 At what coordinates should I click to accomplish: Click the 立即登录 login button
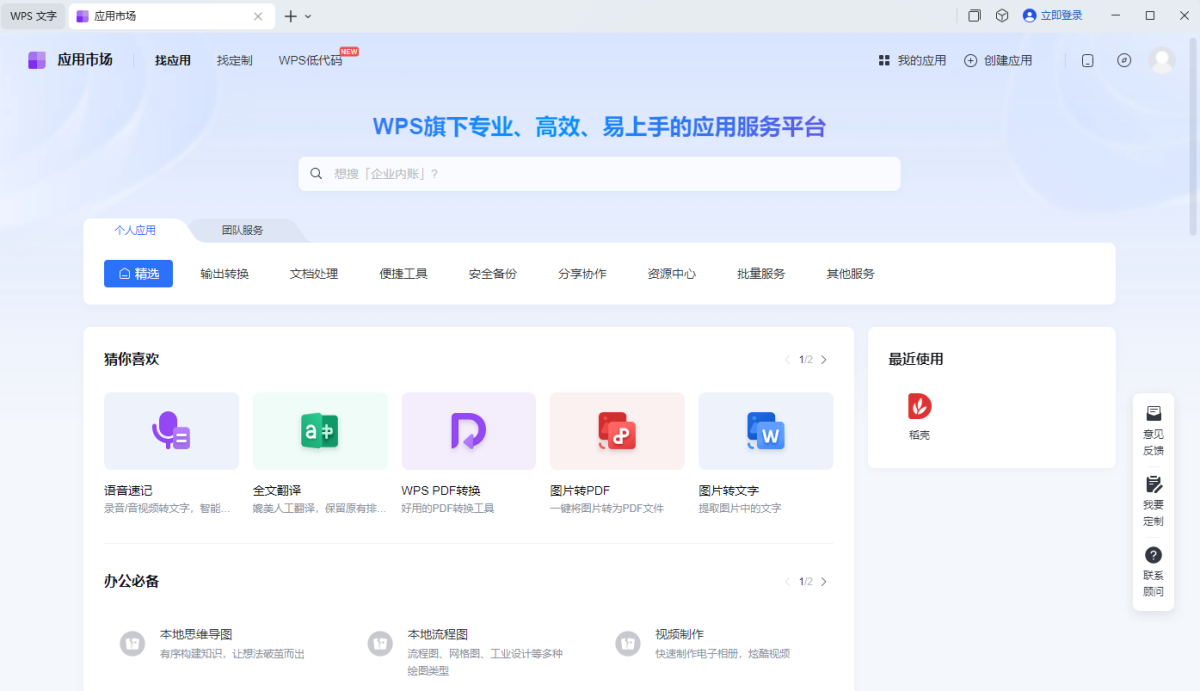click(x=1053, y=15)
